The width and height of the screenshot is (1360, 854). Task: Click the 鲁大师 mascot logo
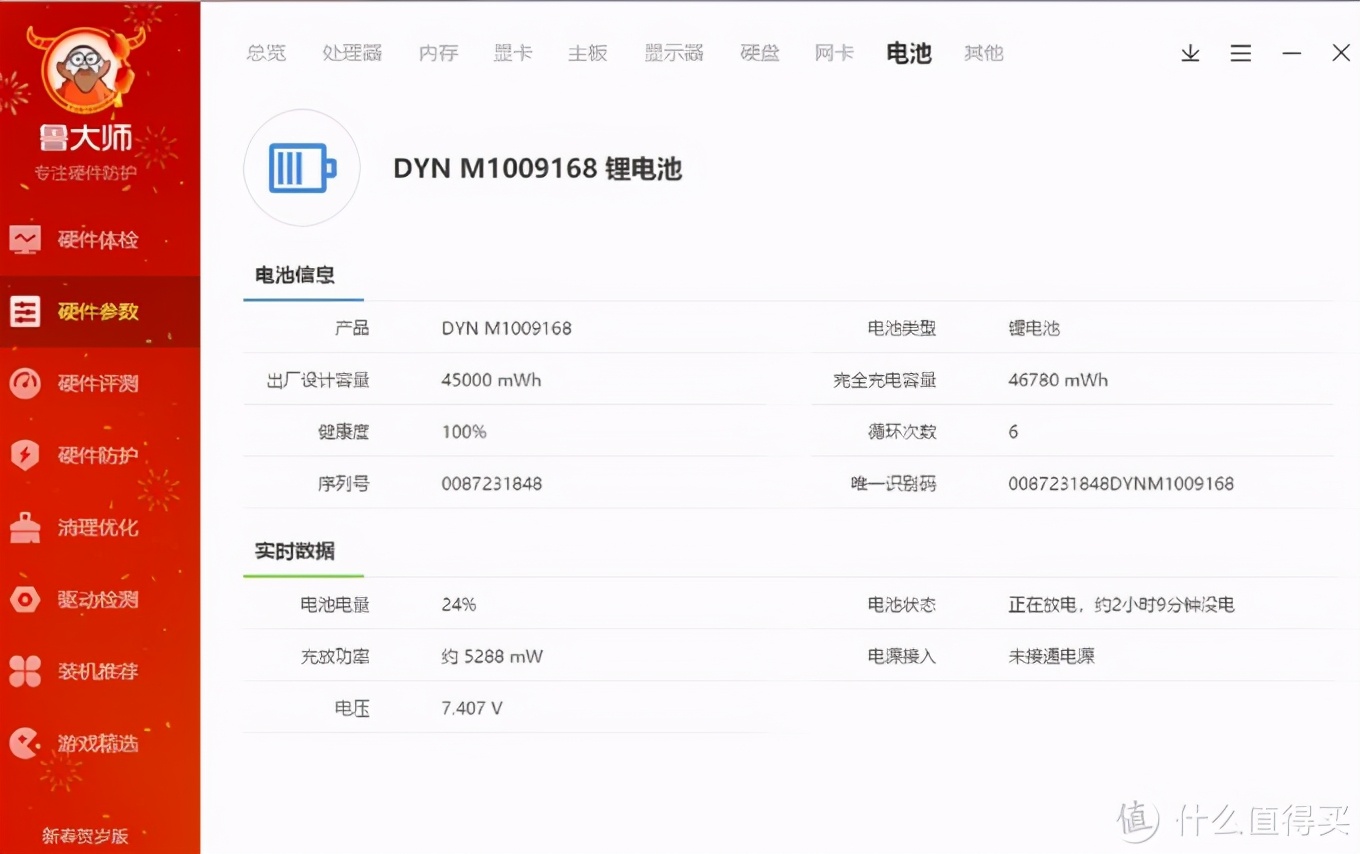[x=83, y=70]
